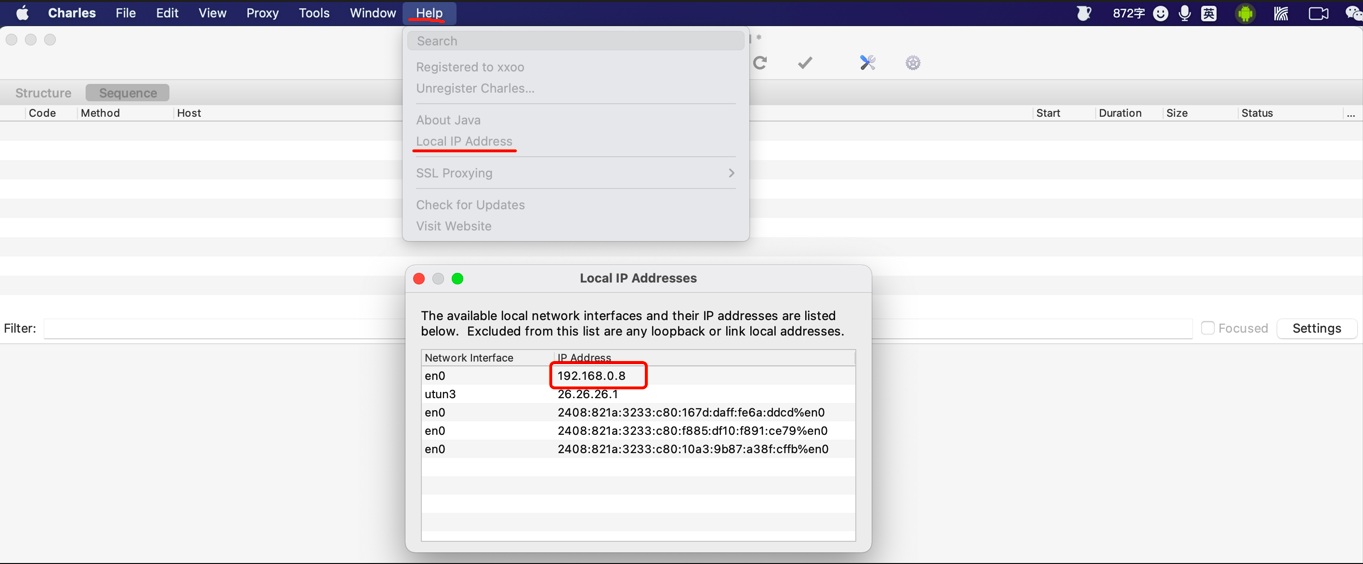Click the Help menu Search field
Image resolution: width=1363 pixels, height=564 pixels.
click(576, 41)
